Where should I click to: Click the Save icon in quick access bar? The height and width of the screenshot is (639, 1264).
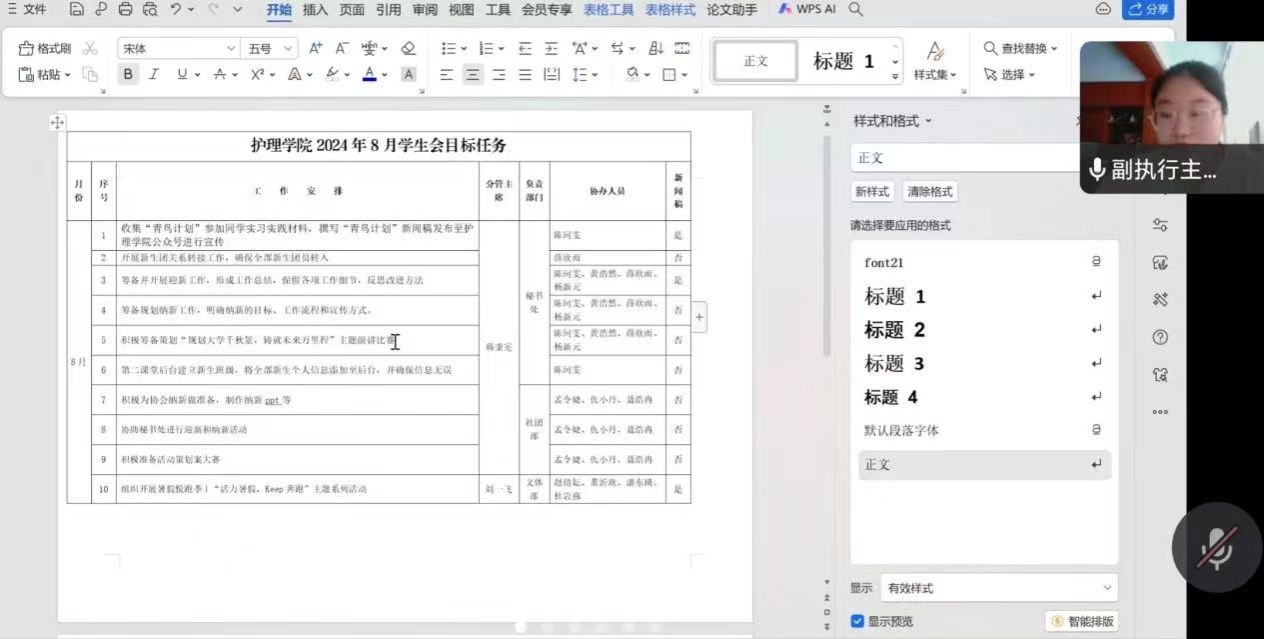77,10
